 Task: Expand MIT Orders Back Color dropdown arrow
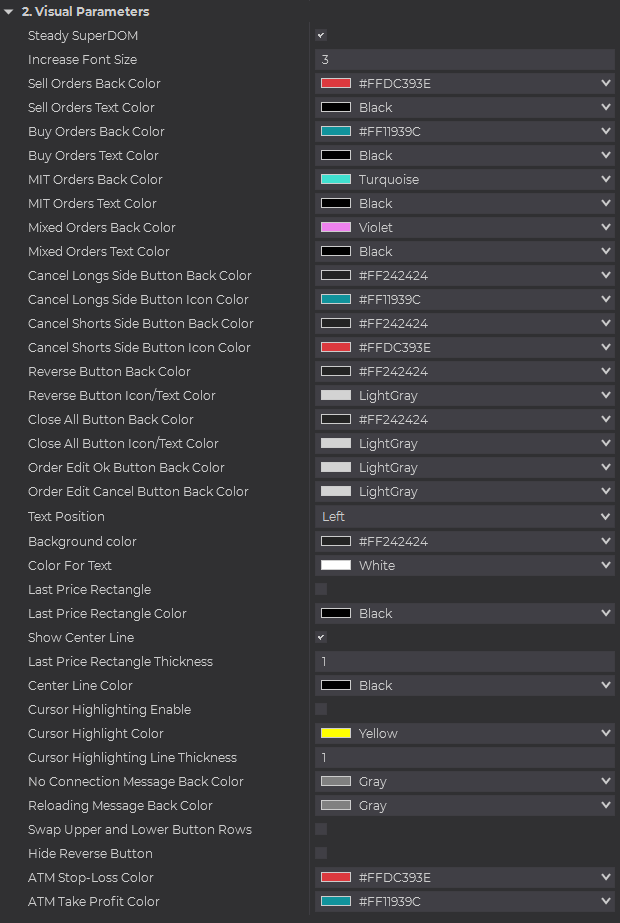point(605,180)
